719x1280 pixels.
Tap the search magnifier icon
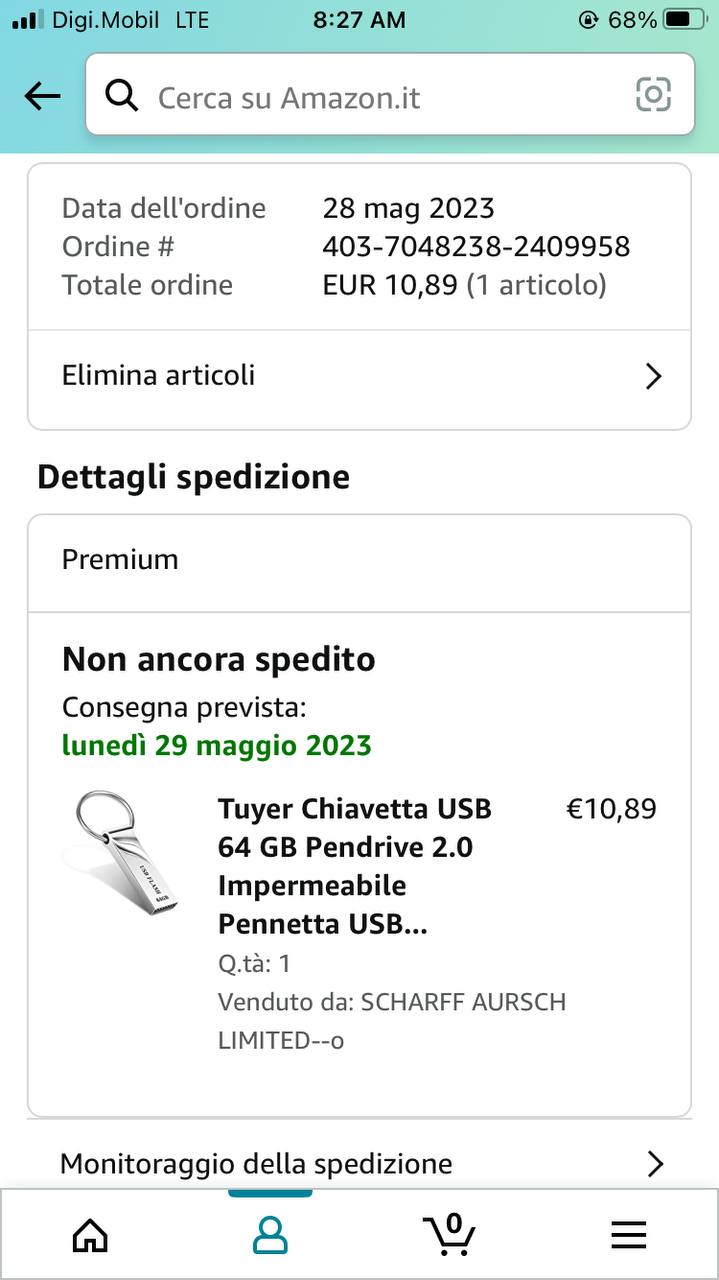click(x=122, y=96)
